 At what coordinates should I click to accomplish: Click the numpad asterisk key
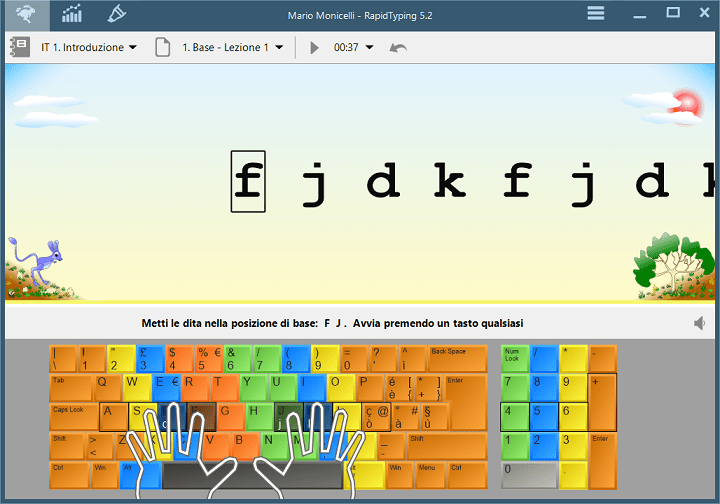(573, 358)
